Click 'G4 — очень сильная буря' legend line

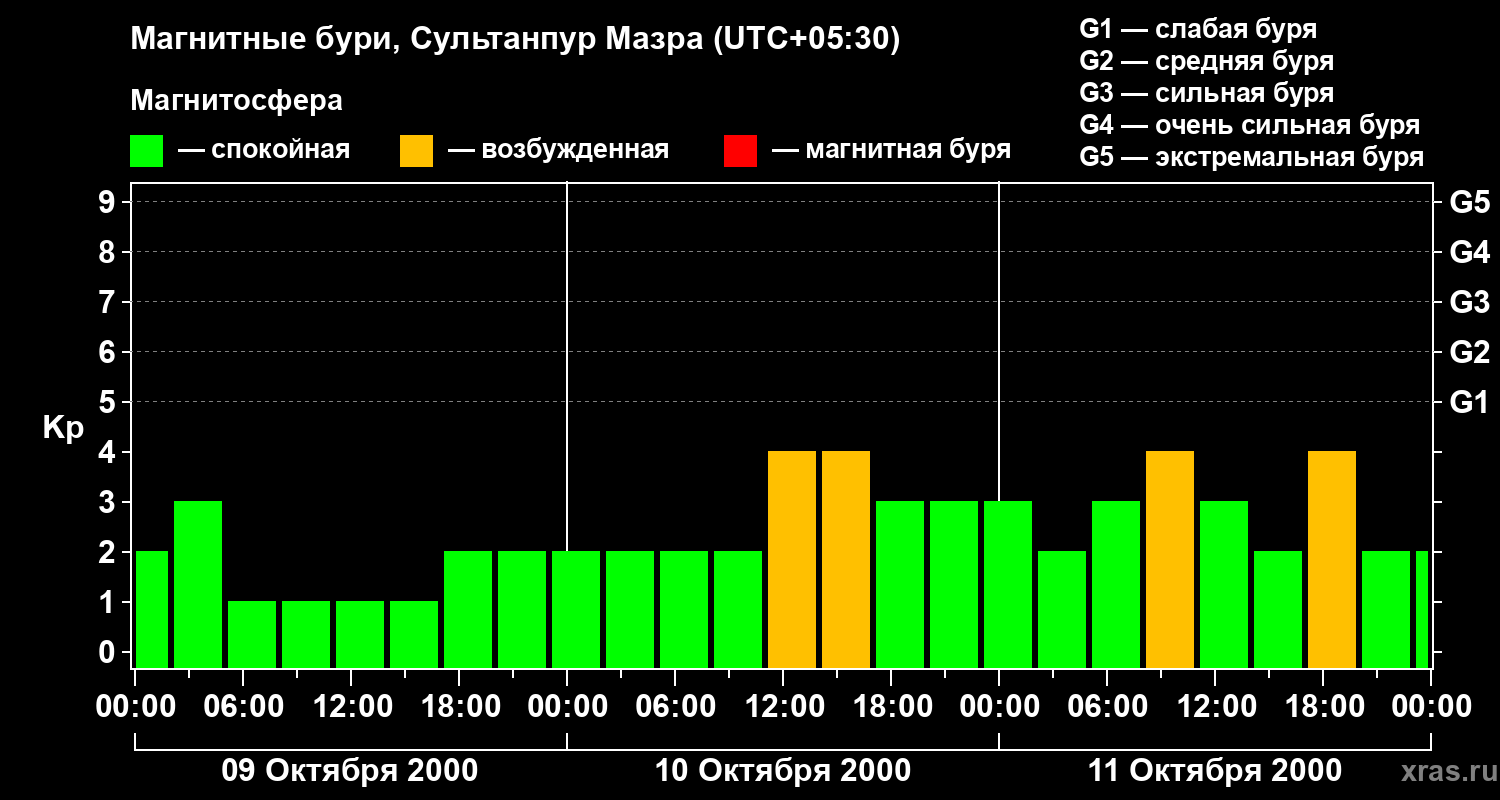(x=1250, y=125)
